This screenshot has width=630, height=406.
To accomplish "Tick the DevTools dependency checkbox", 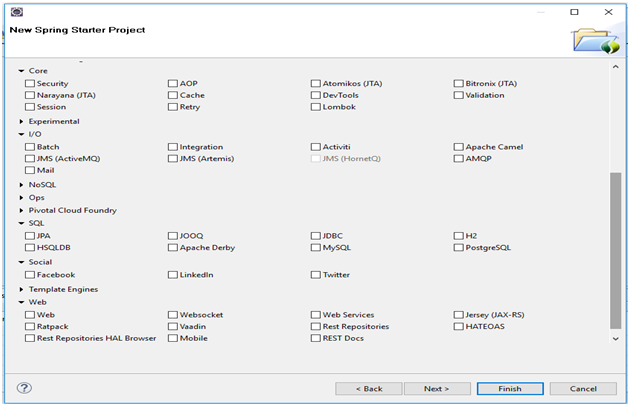I will point(315,95).
